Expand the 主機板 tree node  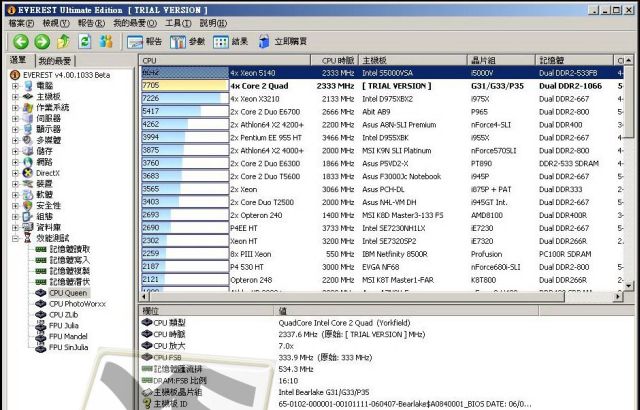(x=15, y=97)
